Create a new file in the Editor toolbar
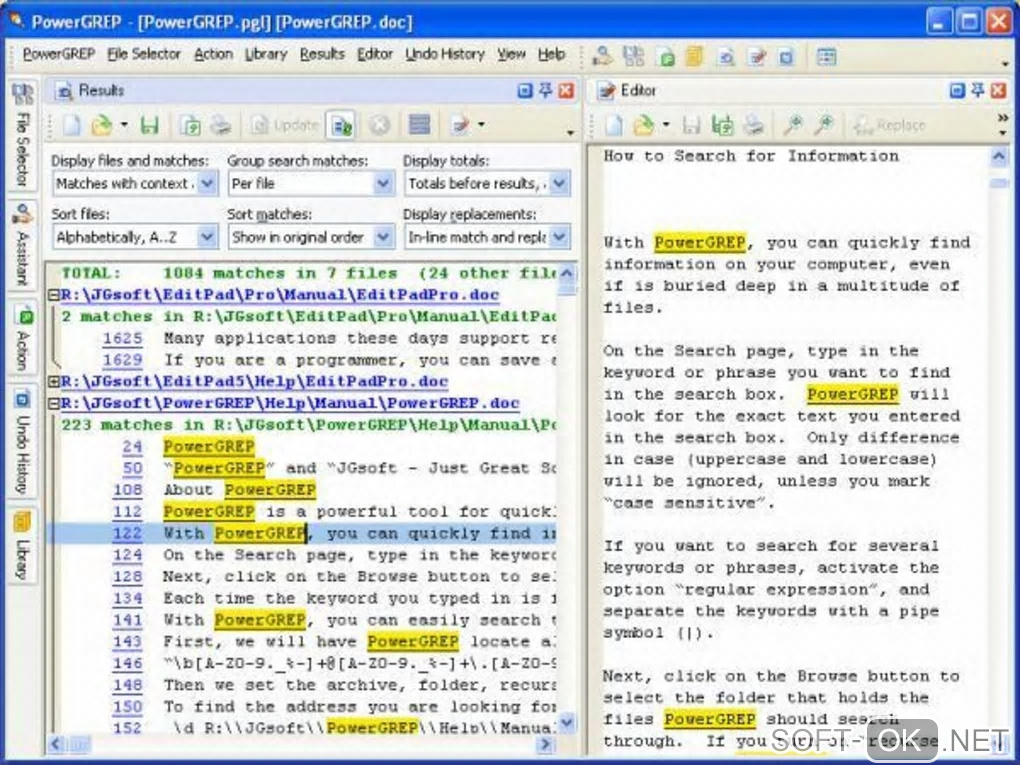Viewport: 1020px width, 765px height. (613, 125)
